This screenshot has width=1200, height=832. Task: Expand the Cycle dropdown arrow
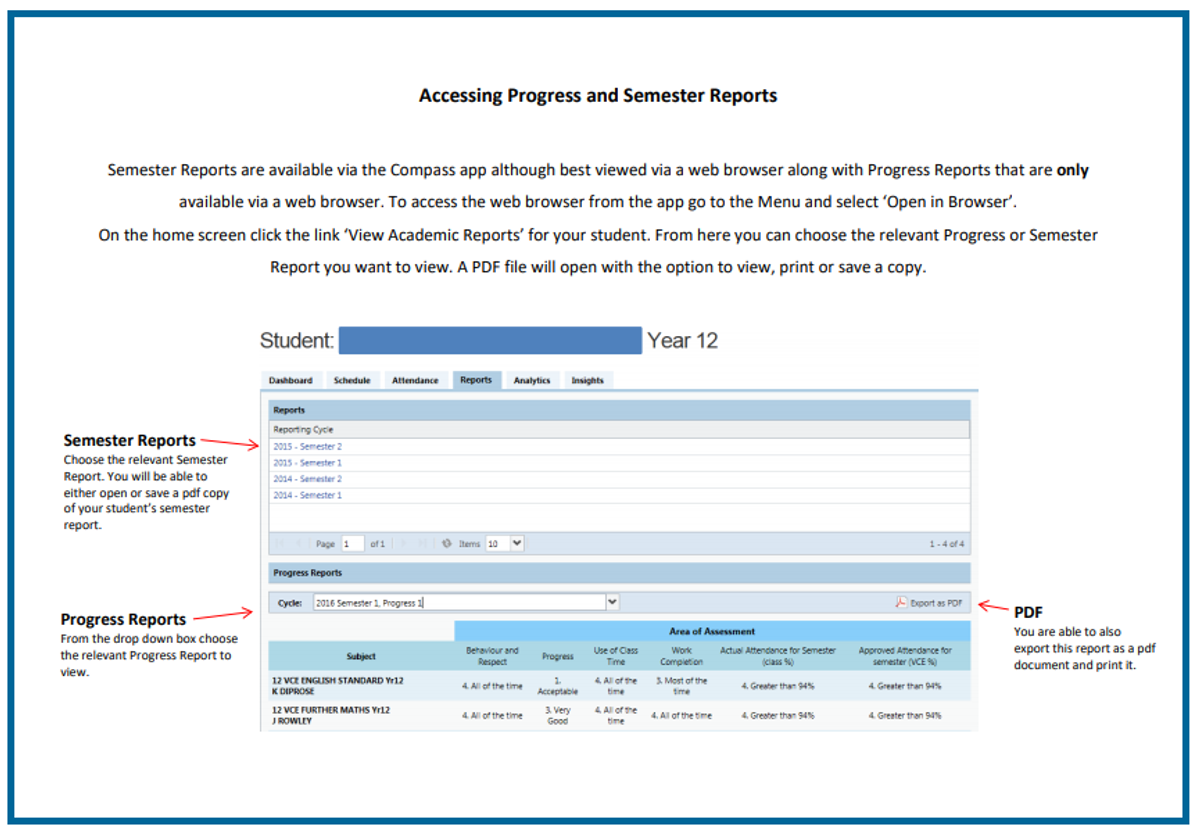click(x=613, y=602)
